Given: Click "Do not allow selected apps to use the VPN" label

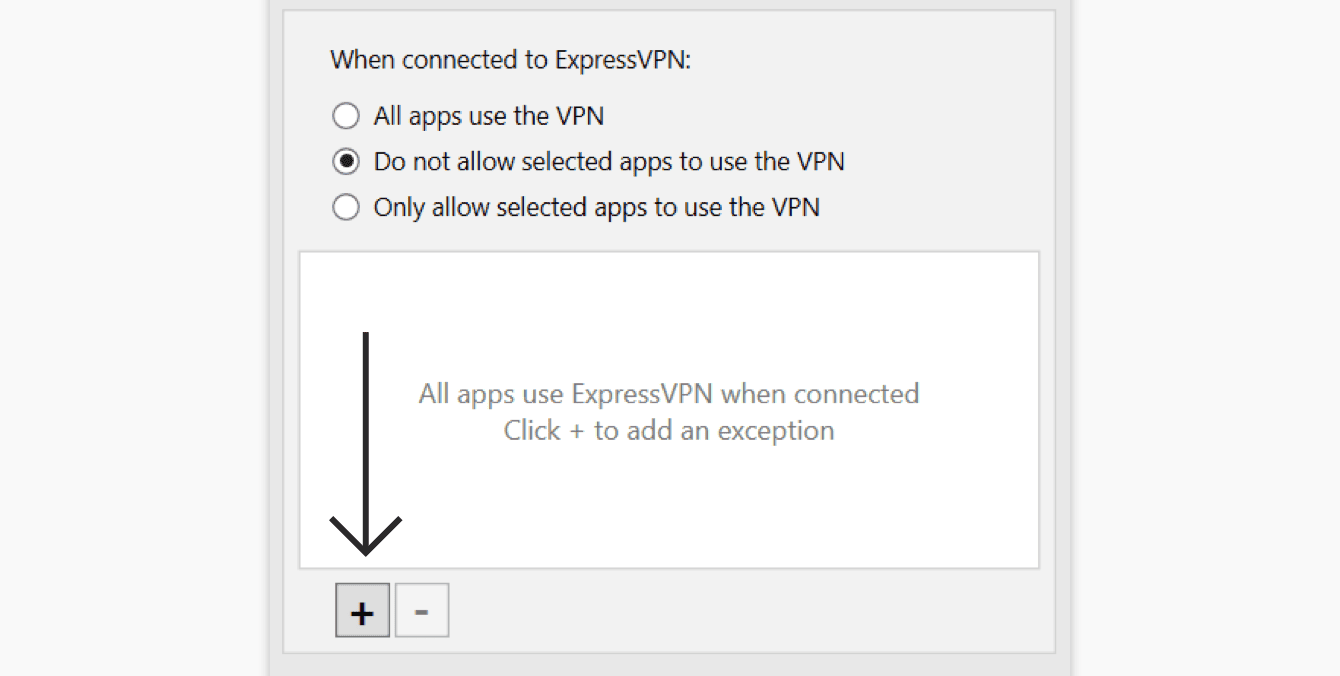Looking at the screenshot, I should 608,161.
